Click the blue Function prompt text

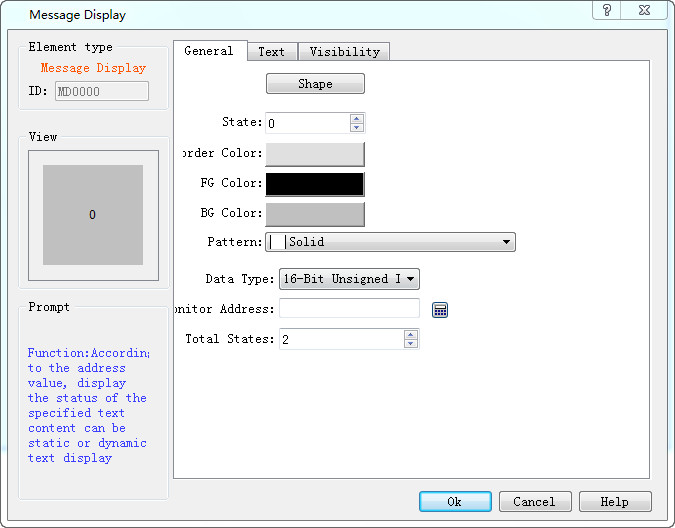tap(88, 405)
